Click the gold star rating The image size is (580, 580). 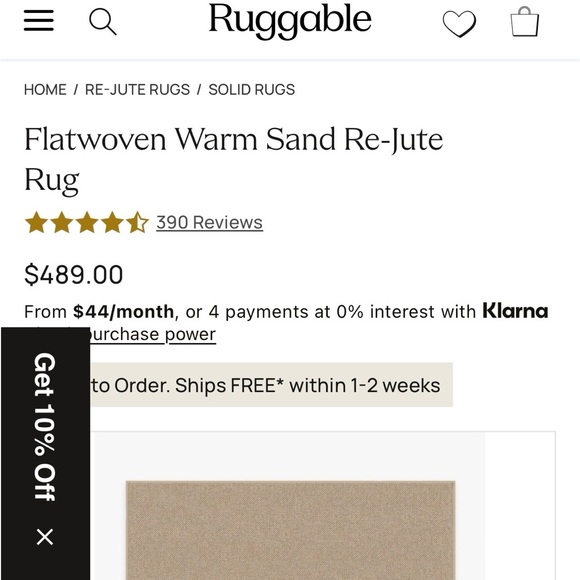point(87,222)
